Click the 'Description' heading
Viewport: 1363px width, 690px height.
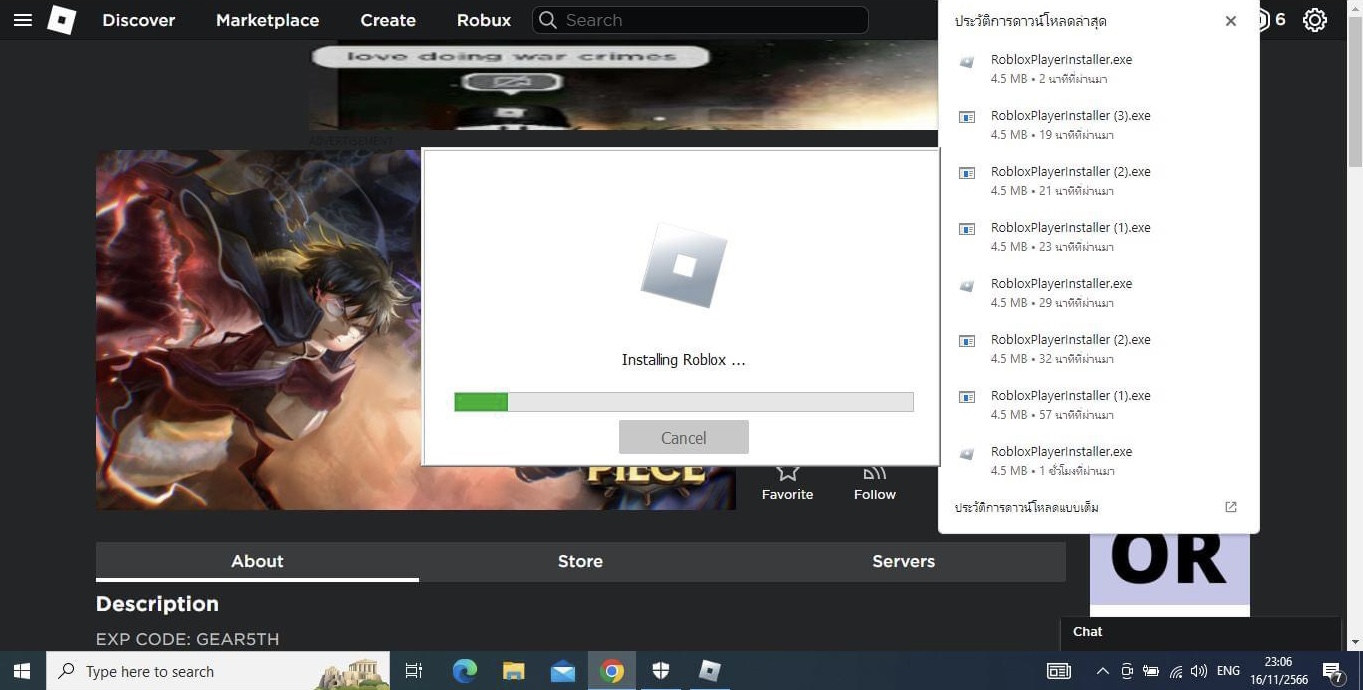pos(157,604)
